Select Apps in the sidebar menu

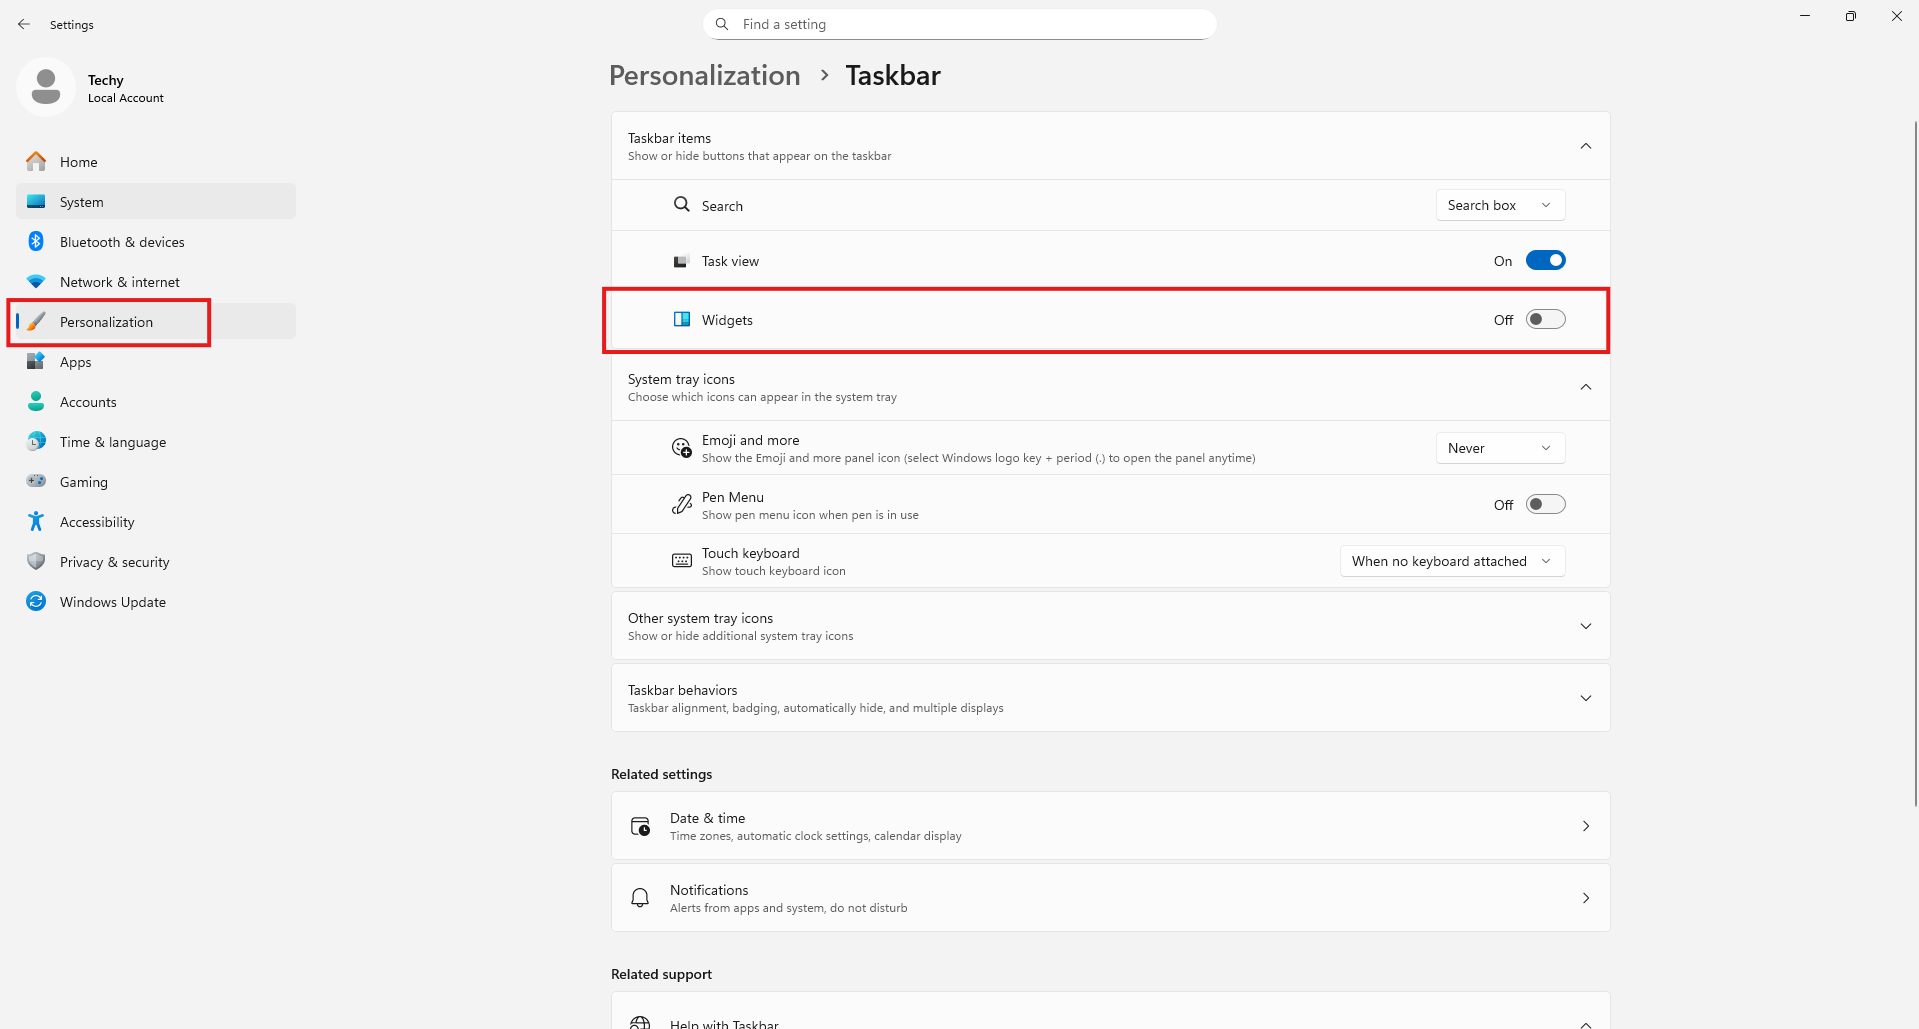coord(76,362)
